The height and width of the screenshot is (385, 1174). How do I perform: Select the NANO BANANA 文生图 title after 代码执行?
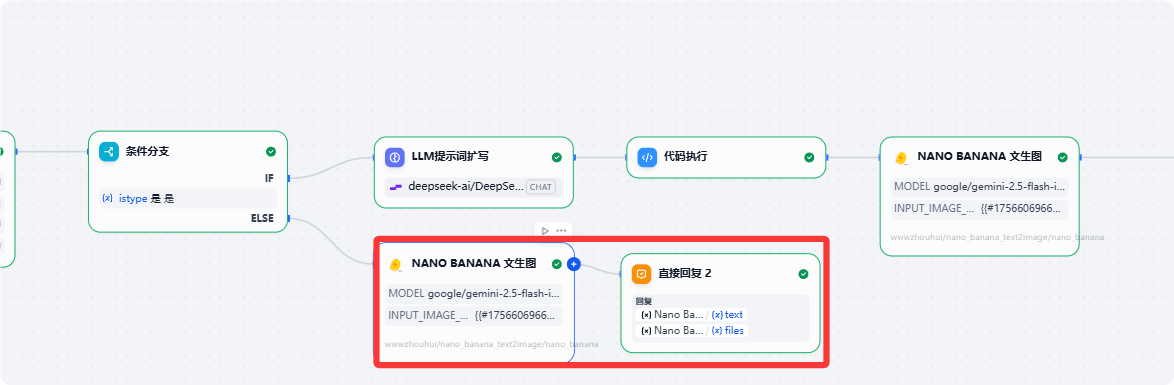[x=979, y=157]
